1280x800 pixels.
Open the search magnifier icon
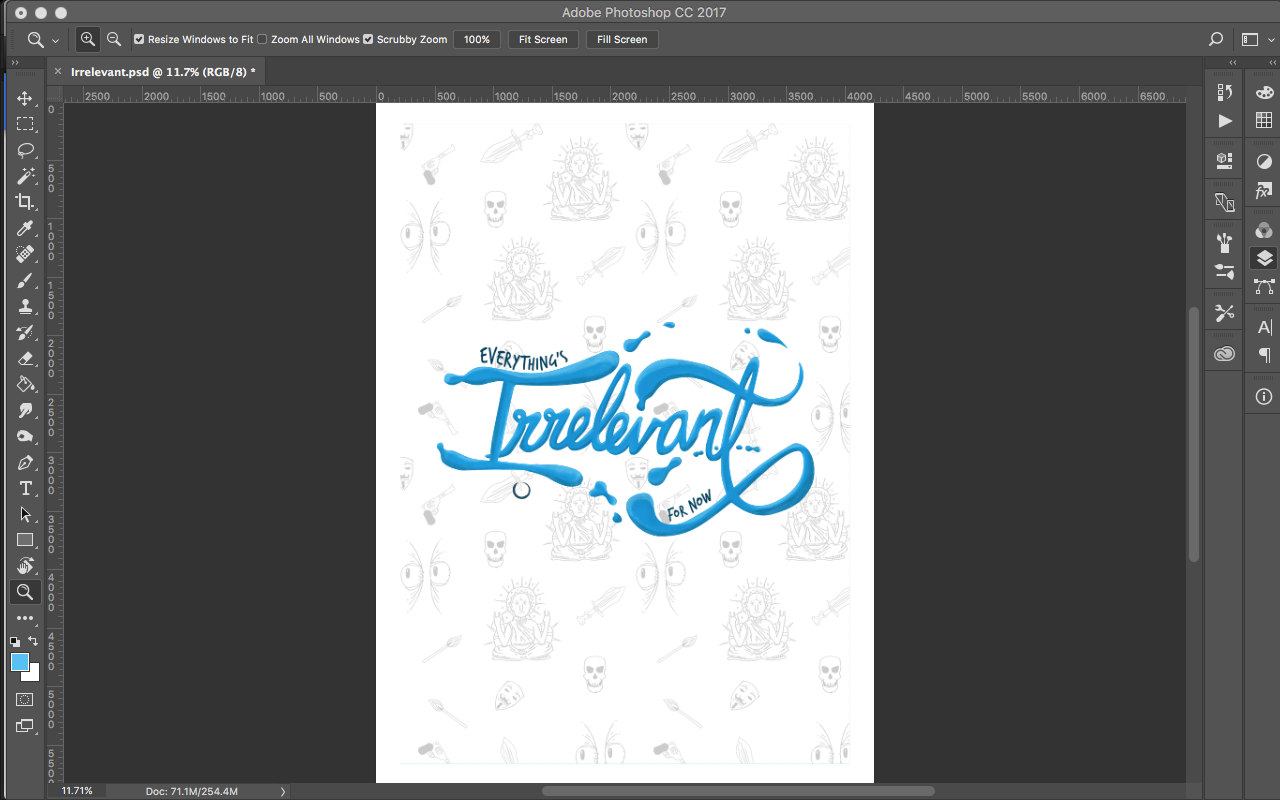pyautogui.click(x=1216, y=39)
